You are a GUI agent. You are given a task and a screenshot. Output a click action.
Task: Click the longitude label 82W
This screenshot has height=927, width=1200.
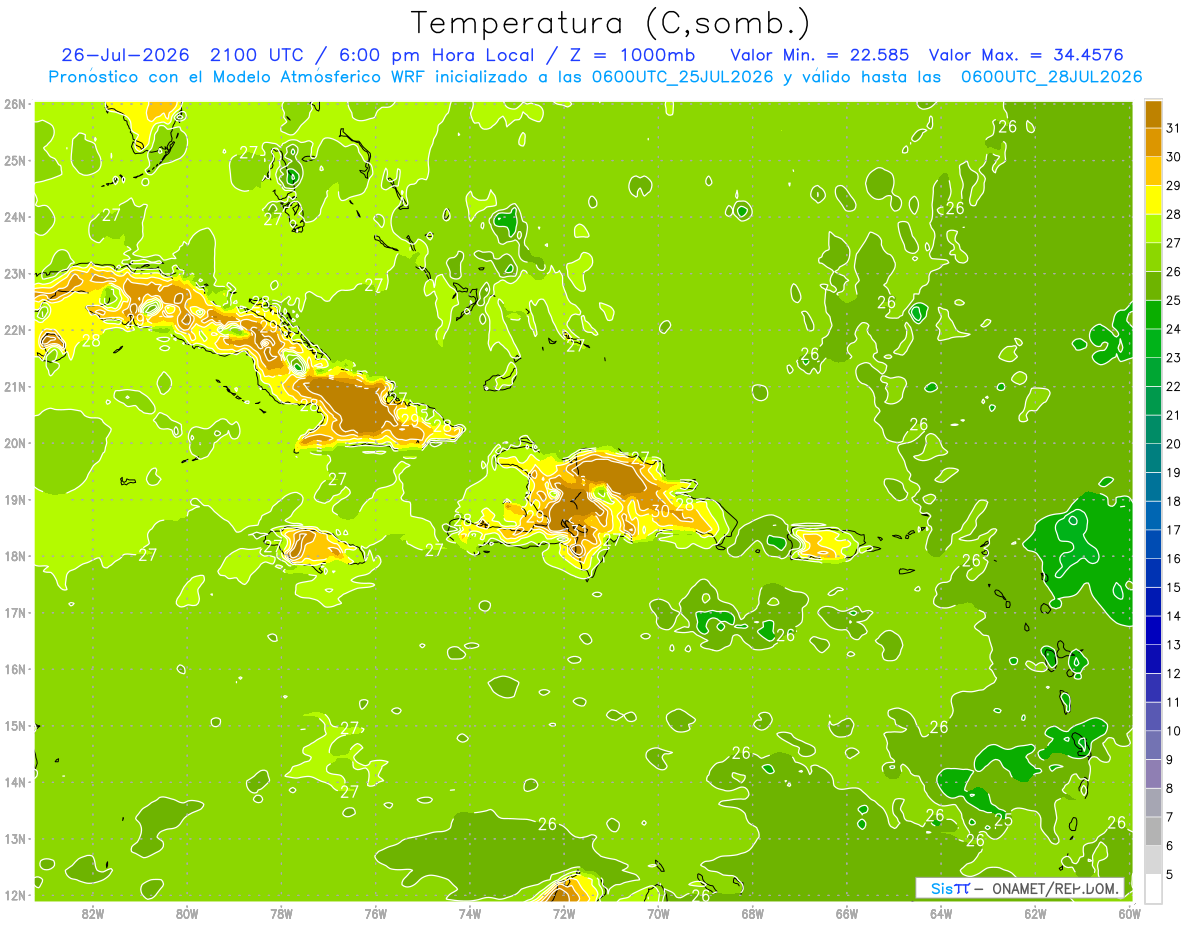(x=93, y=913)
